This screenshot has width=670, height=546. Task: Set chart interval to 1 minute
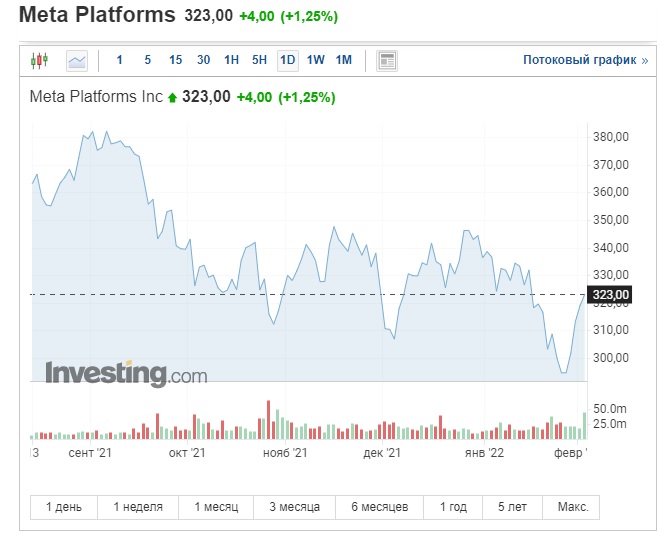[120, 60]
